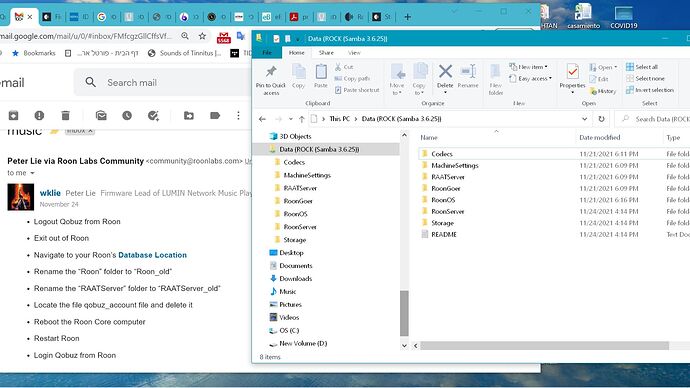Click Invert selection in ribbon
The width and height of the screenshot is (690, 388).
[x=650, y=90]
